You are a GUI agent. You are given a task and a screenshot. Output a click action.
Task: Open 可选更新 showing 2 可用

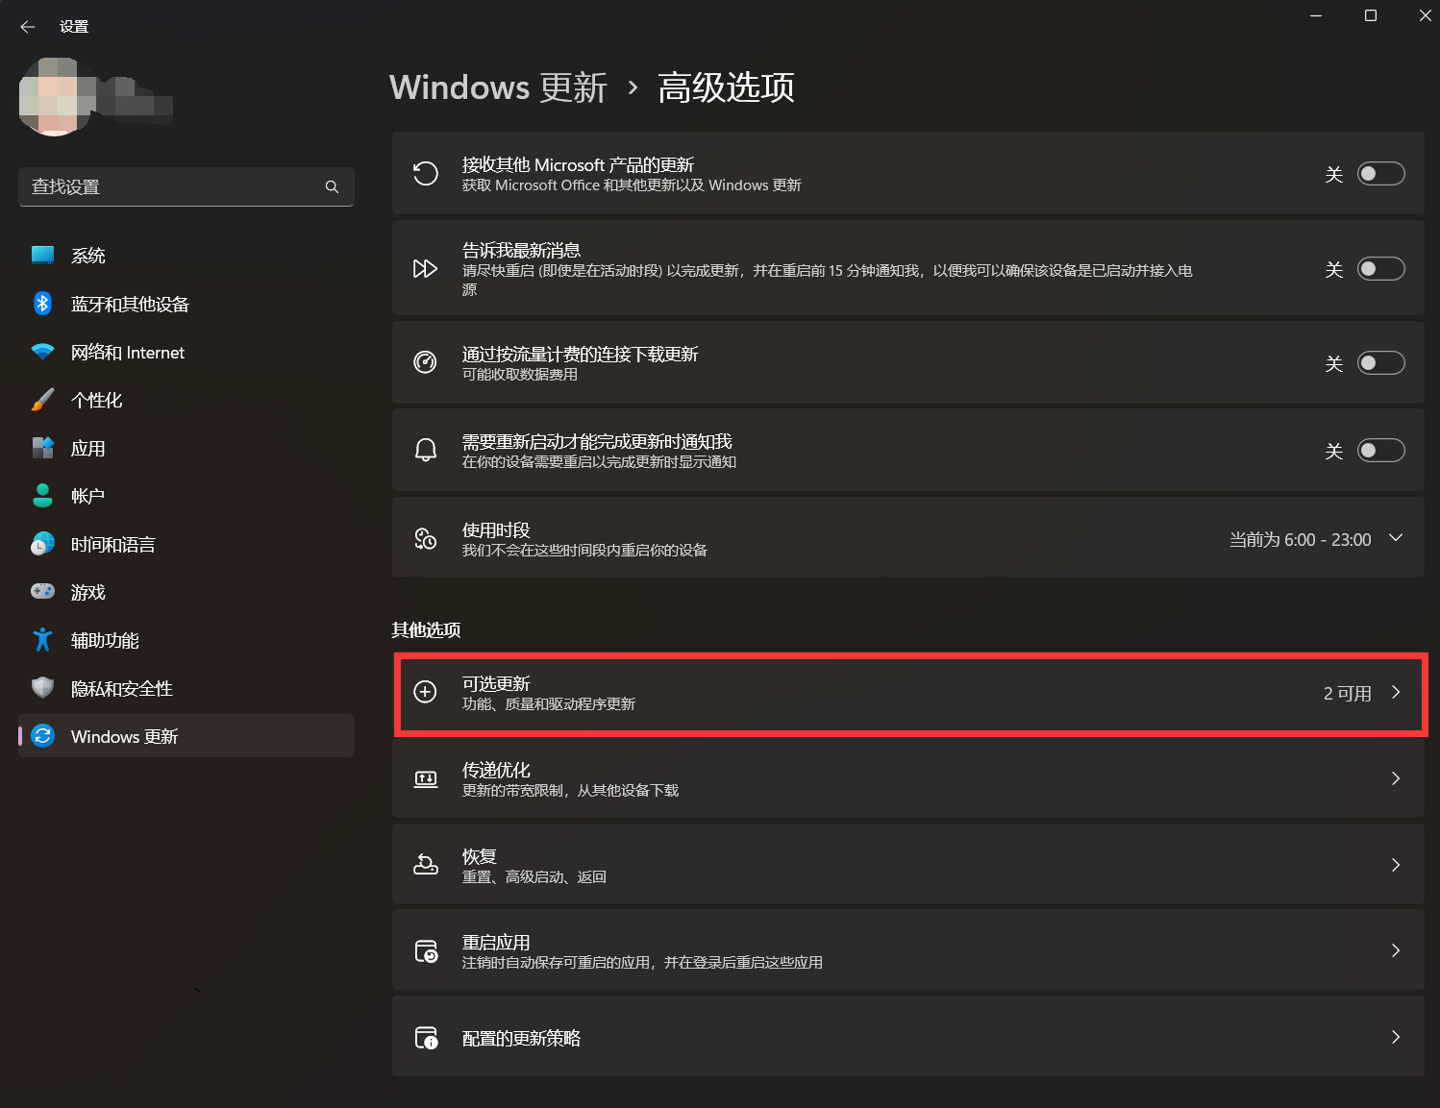[908, 693]
